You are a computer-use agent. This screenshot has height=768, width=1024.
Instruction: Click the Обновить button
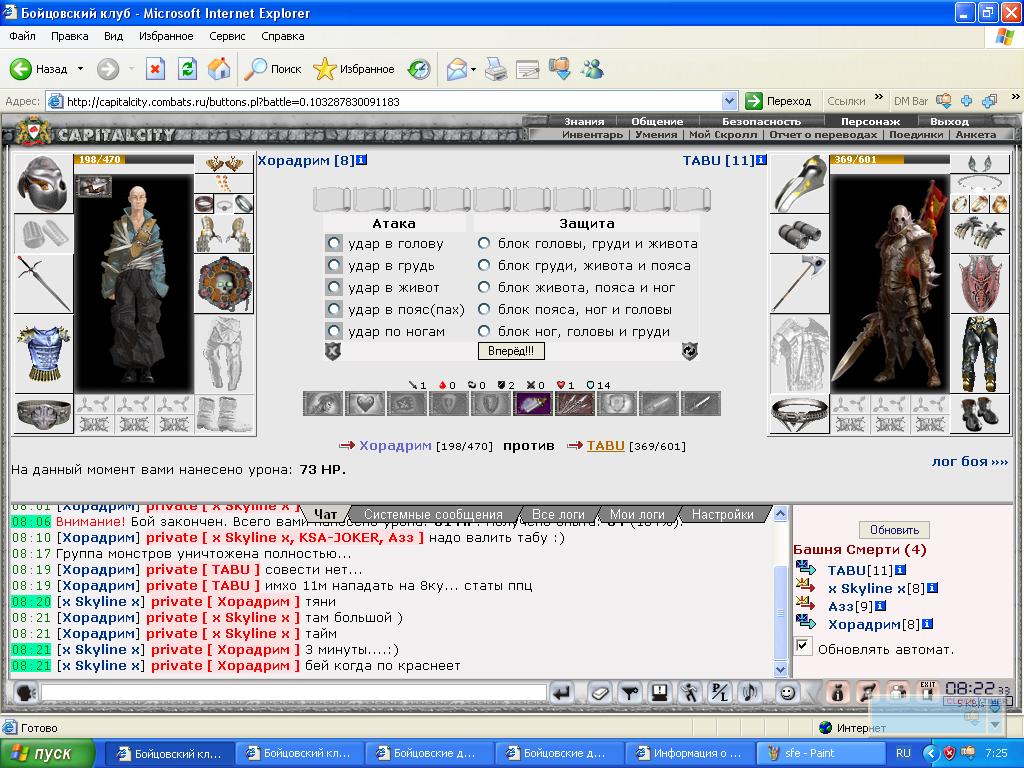(x=894, y=530)
